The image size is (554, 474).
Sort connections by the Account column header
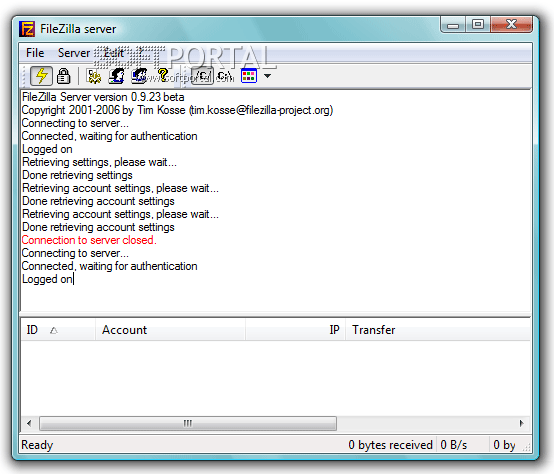(171, 330)
